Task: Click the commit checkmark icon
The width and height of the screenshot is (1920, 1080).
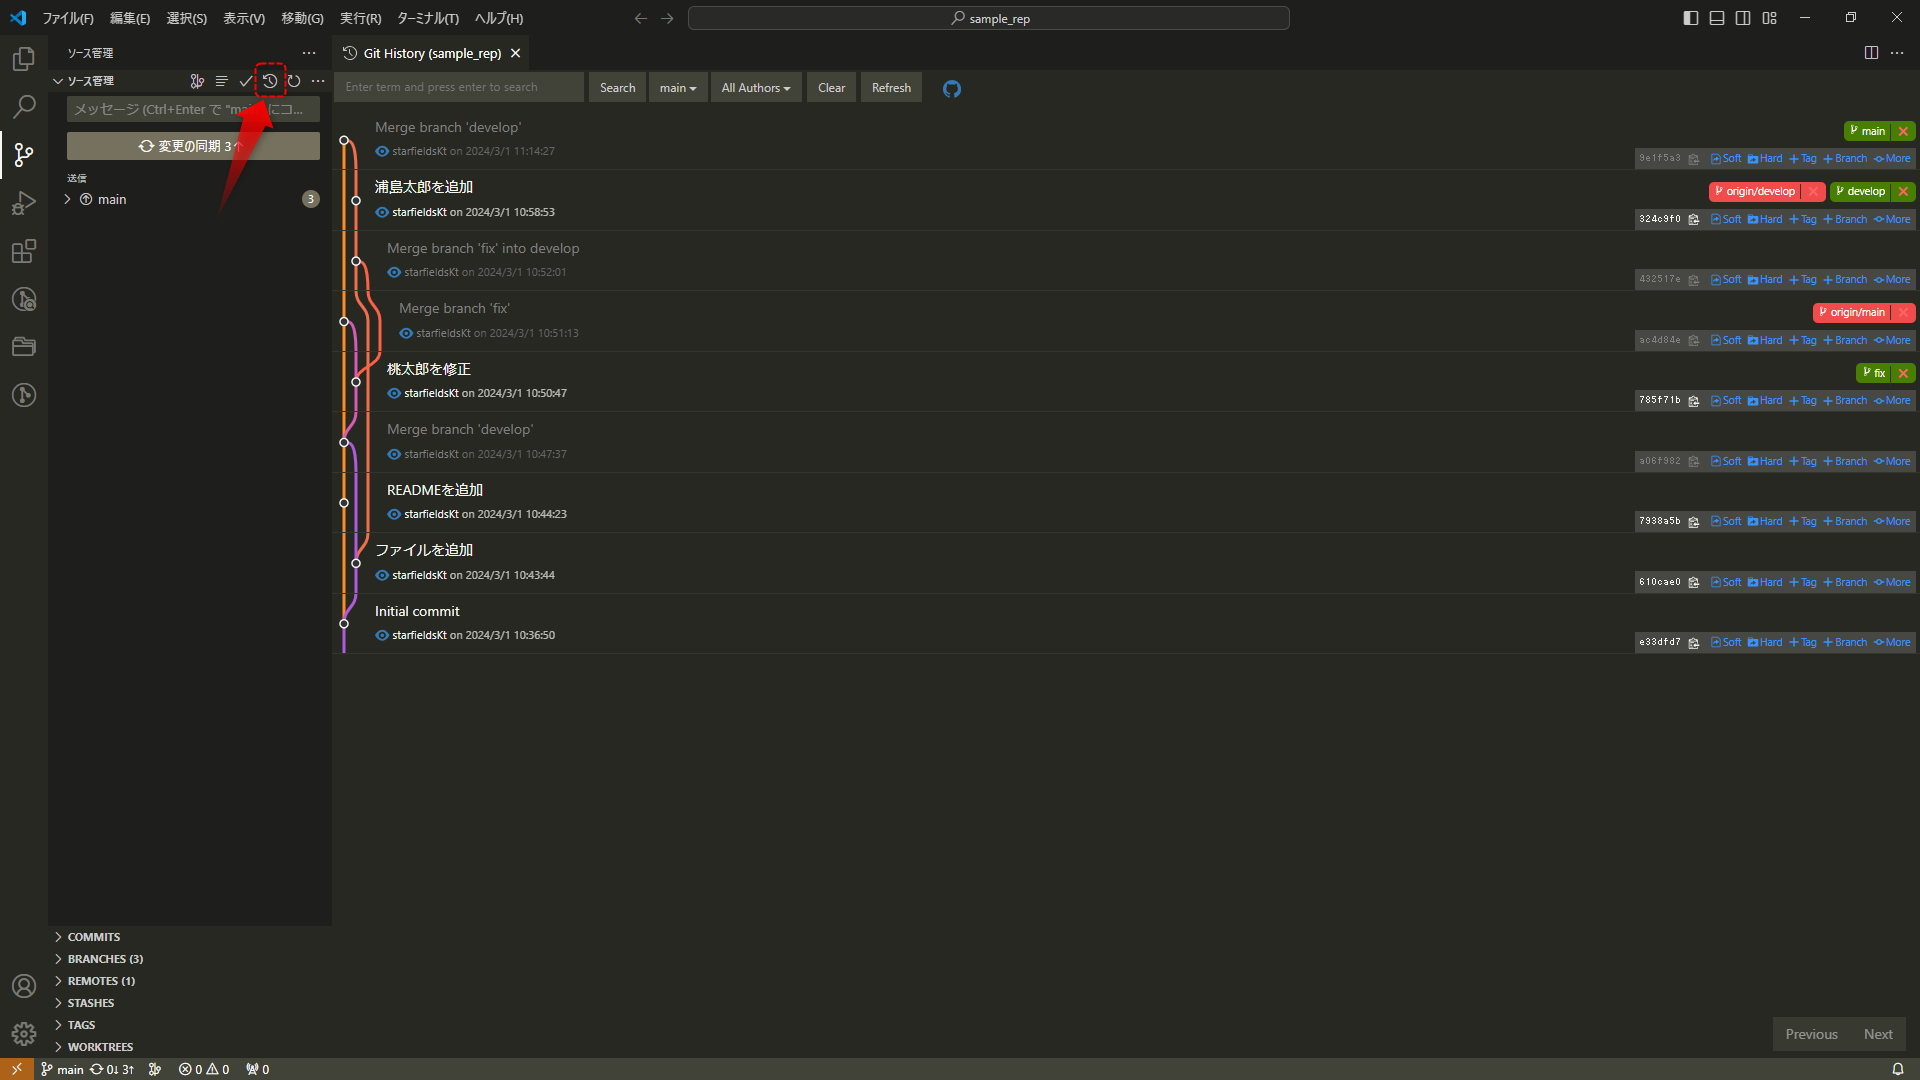Action: 246,81
